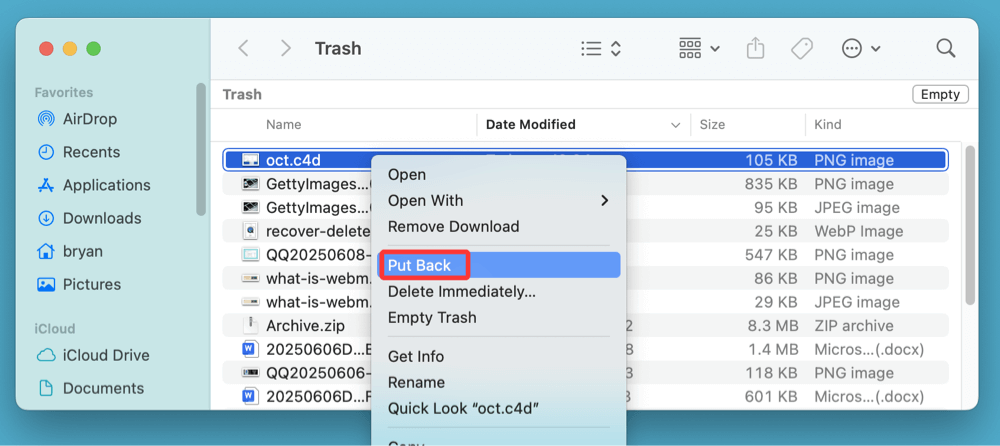Select the what-is-webm PNG image row
Image resolution: width=1000 pixels, height=446 pixels.
point(585,278)
